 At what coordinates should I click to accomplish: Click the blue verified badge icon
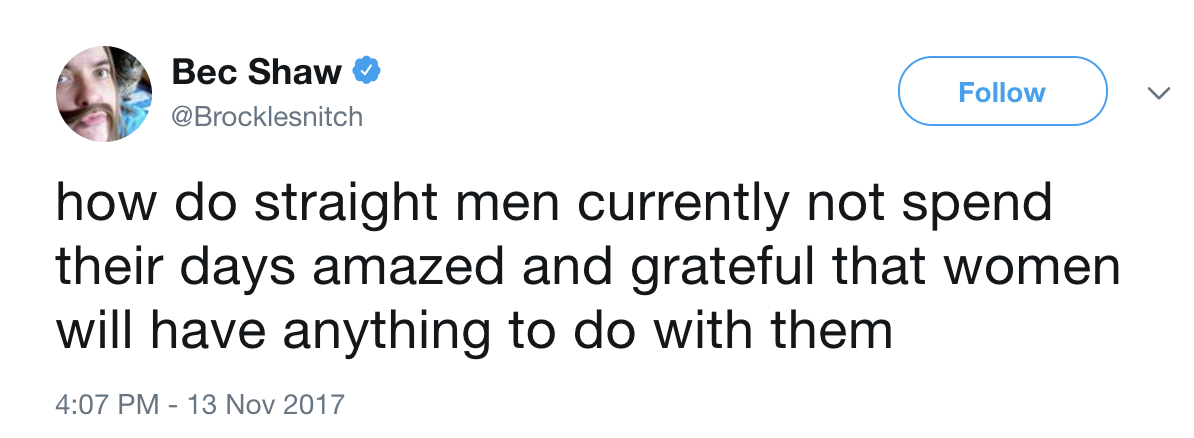pyautogui.click(x=366, y=72)
